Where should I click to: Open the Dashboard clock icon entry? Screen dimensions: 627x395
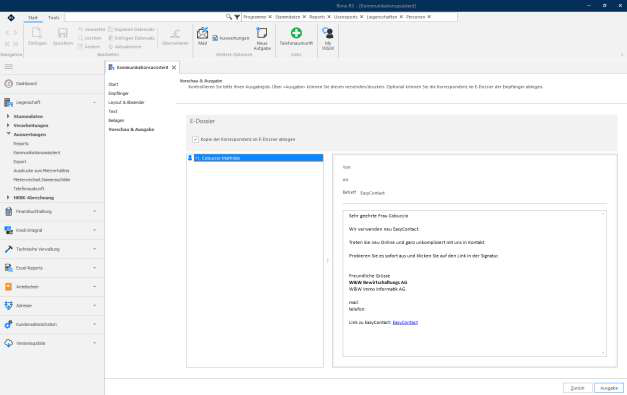tap(8, 84)
